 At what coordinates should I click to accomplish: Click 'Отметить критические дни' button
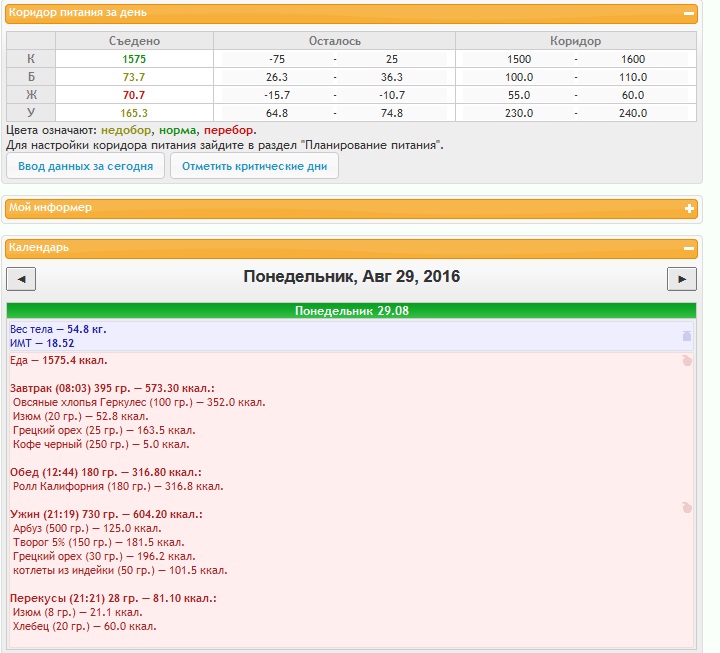pos(254,166)
